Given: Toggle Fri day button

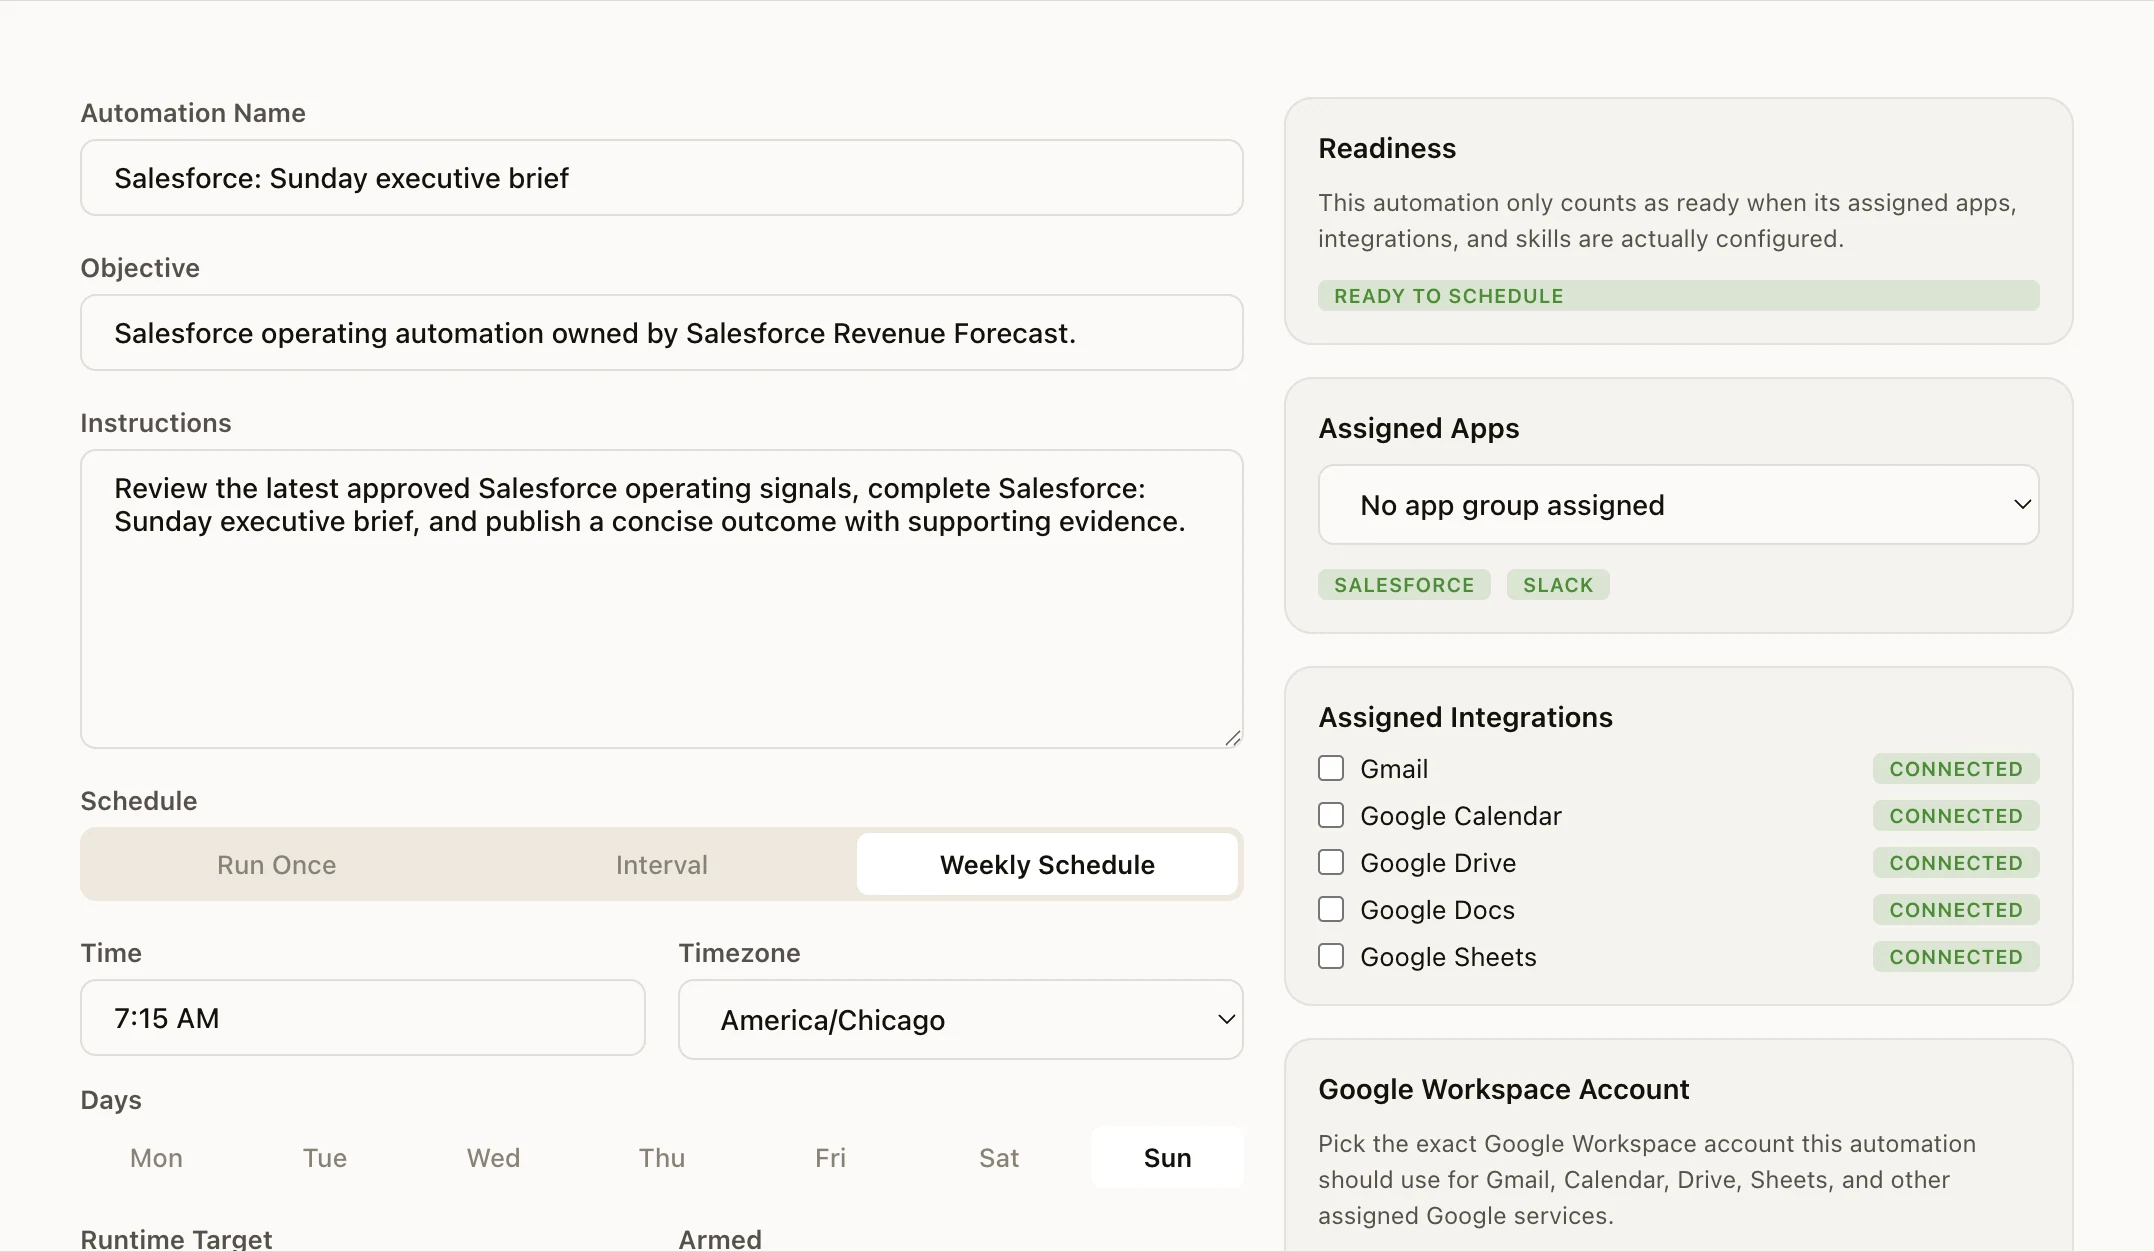Looking at the screenshot, I should [830, 1158].
